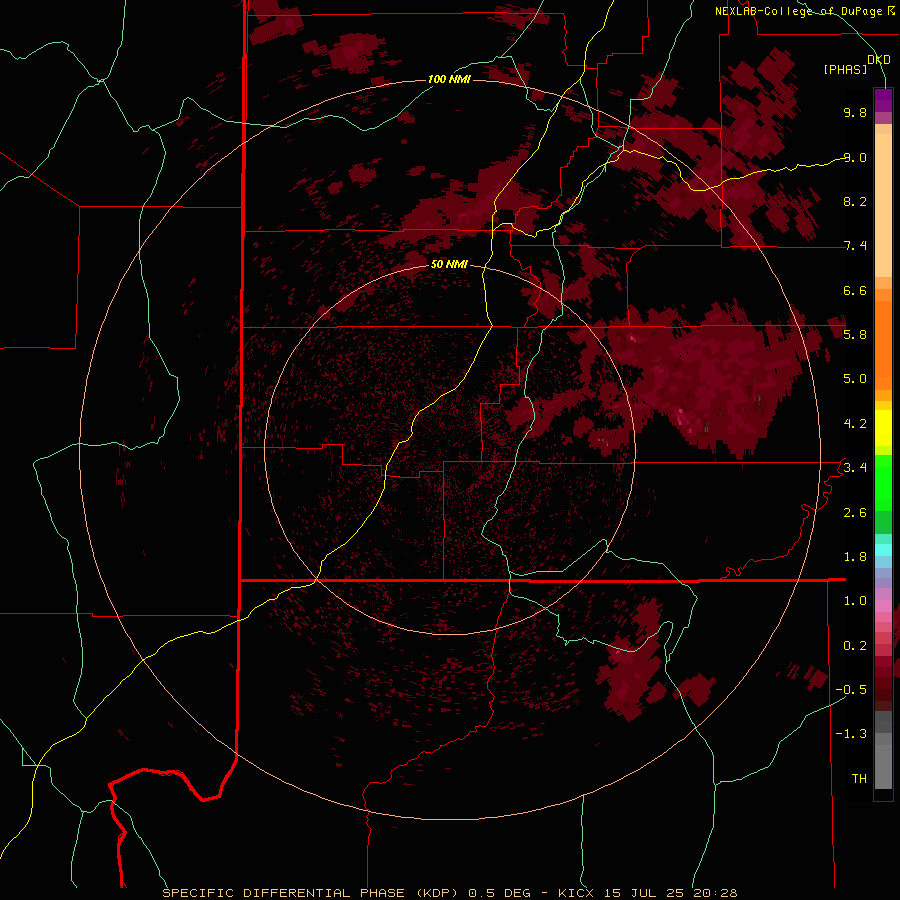Click the -1.3 scale value
Image resolution: width=900 pixels, height=900 pixels.
851,734
